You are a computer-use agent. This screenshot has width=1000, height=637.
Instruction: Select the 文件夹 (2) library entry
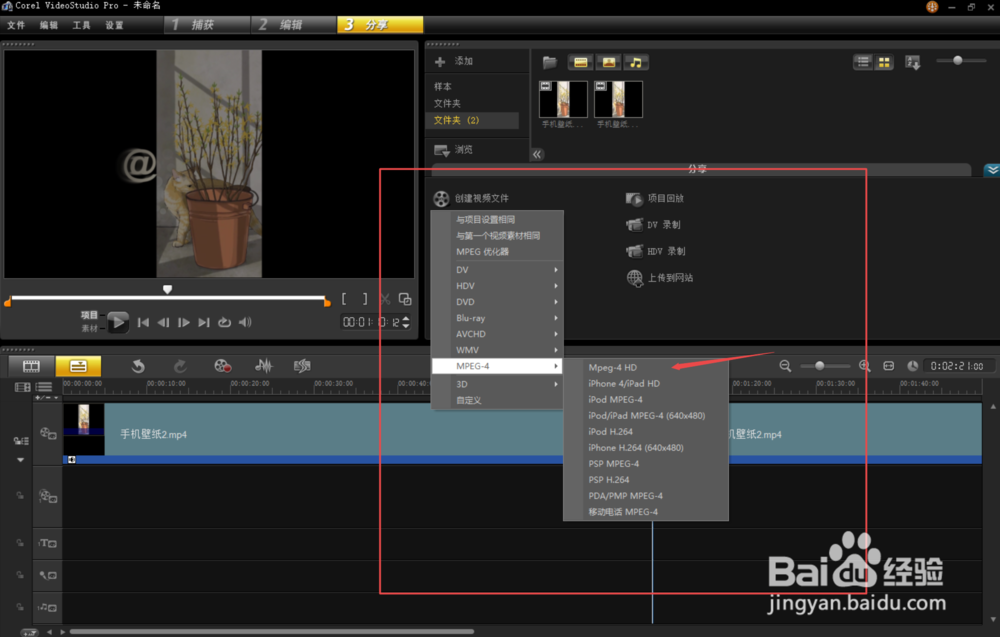pyautogui.click(x=472, y=120)
